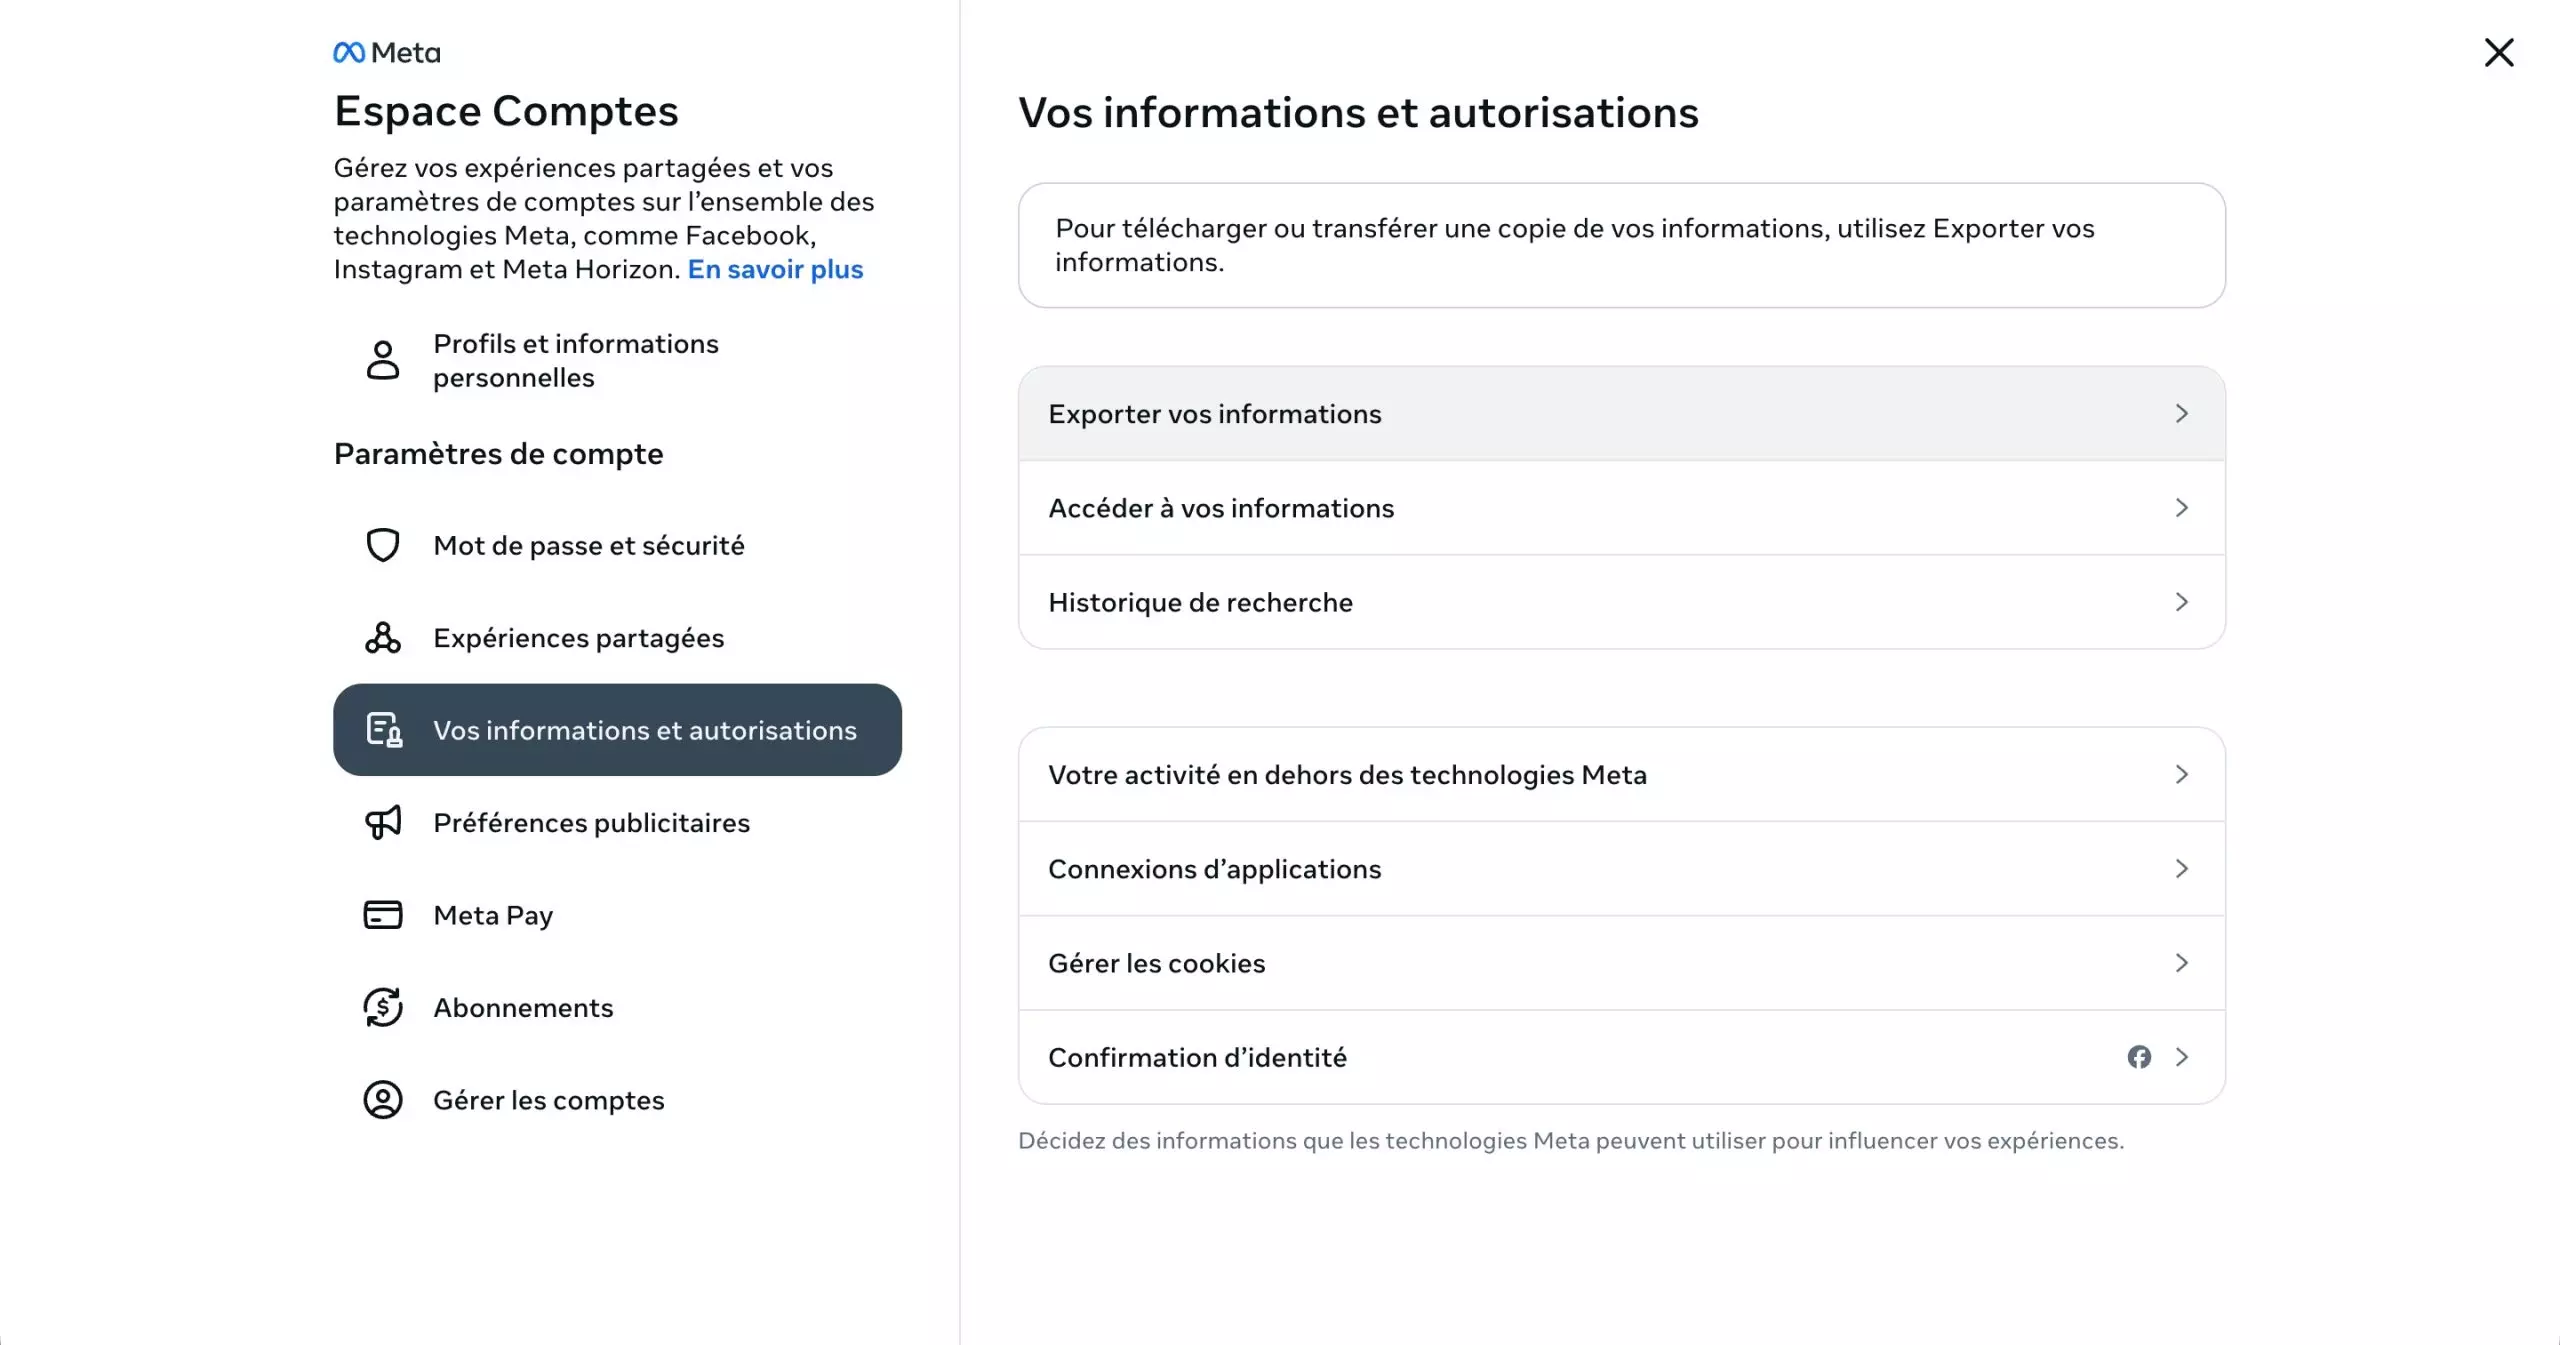Image resolution: width=2560 pixels, height=1345 pixels.
Task: Click the Abonnements dollar-cycle icon
Action: coord(382,1007)
